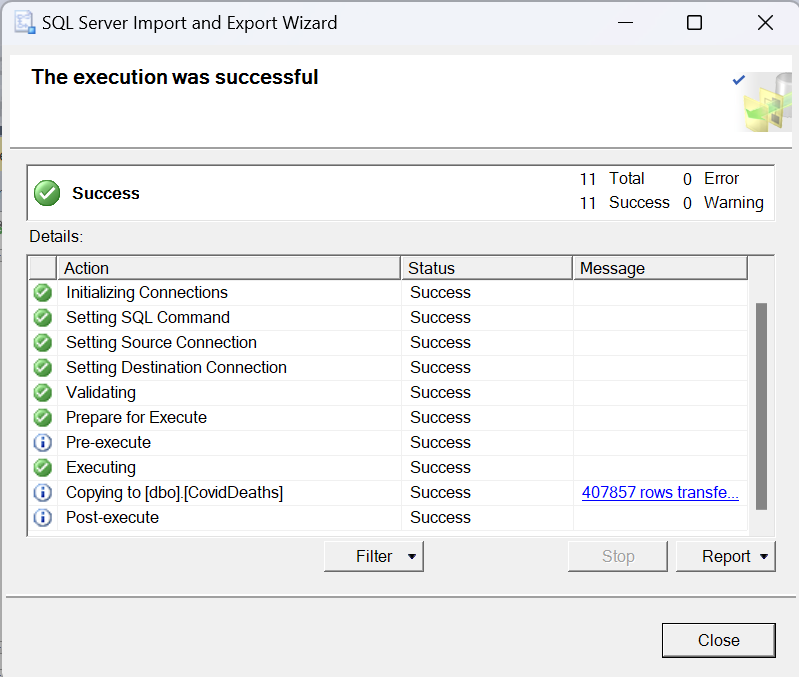The width and height of the screenshot is (799, 677).
Task: Click the green check beside Initializing Connections
Action: click(43, 293)
